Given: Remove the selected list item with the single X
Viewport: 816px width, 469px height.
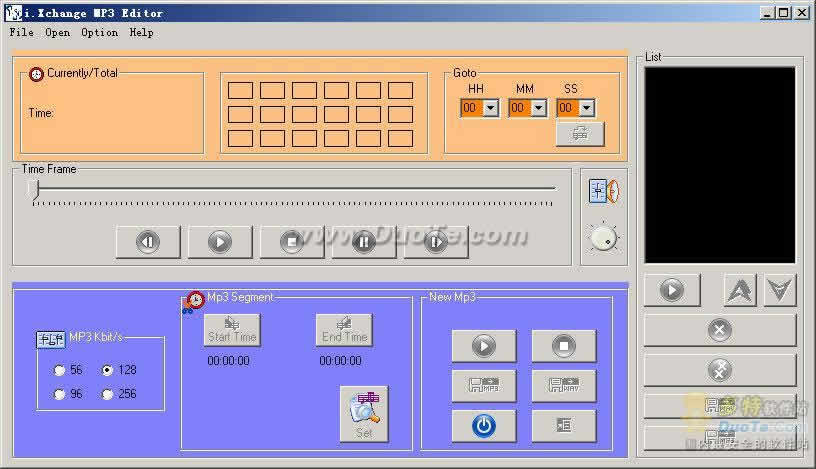Looking at the screenshot, I should pos(720,330).
